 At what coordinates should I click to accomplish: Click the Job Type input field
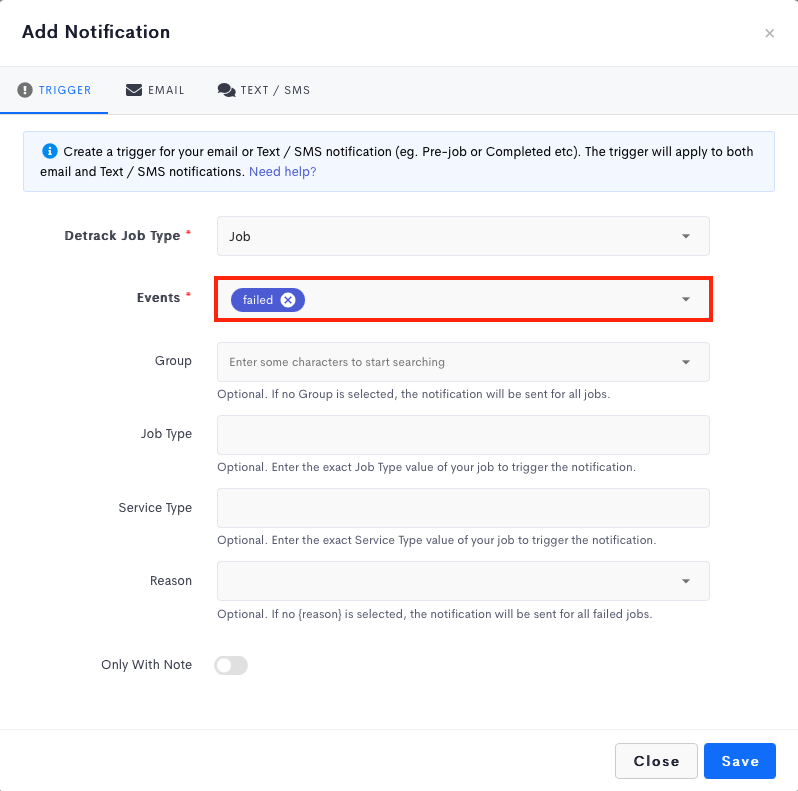(x=463, y=435)
